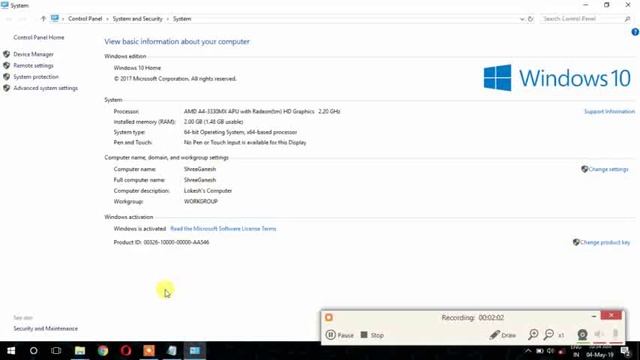This screenshot has width=640, height=360.
Task: Open Security and Maintenance link
Action: (45, 329)
